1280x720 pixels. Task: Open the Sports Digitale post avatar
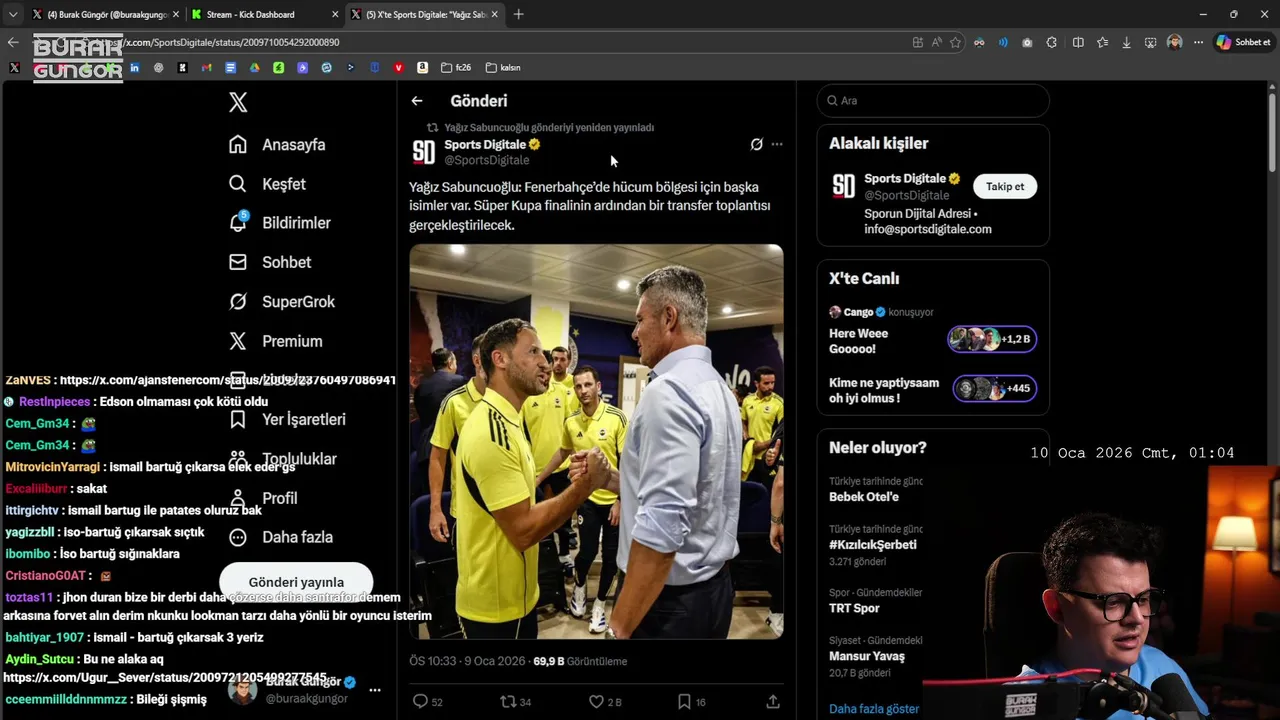(x=424, y=152)
